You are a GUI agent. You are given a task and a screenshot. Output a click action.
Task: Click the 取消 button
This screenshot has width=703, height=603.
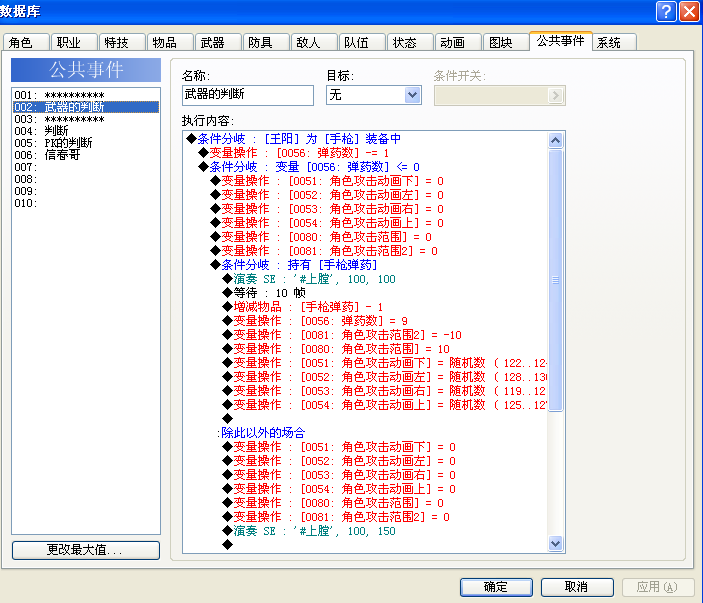click(x=577, y=587)
